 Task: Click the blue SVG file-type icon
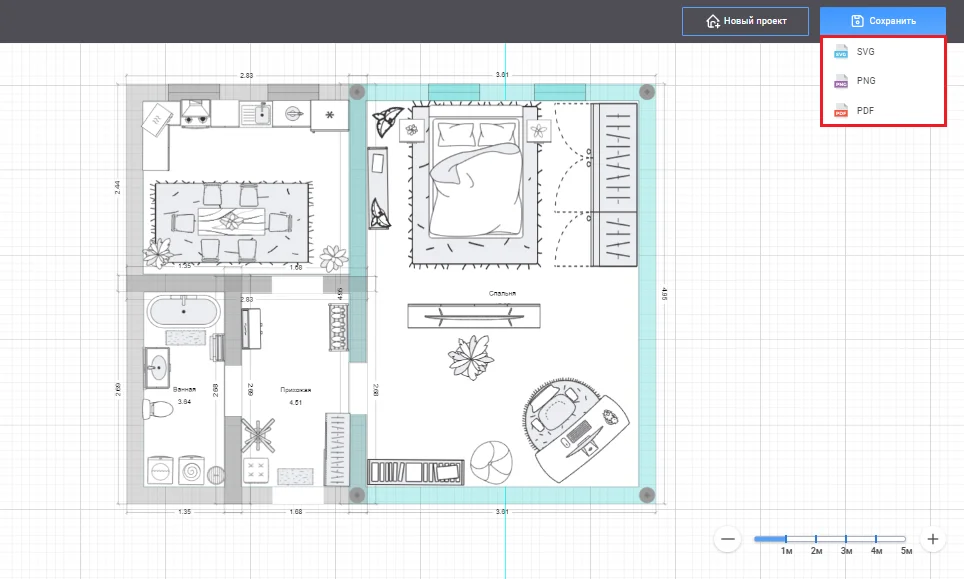tap(840, 51)
